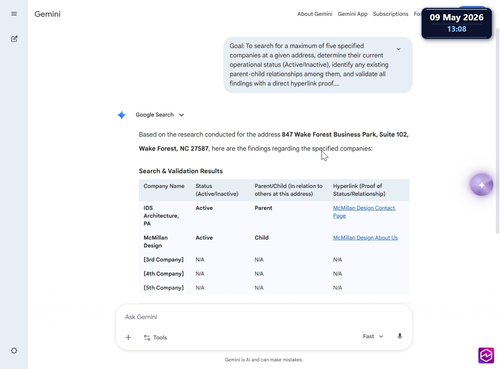Select the '[5th Company]' cell
The image size is (500, 369).
pos(163,288)
